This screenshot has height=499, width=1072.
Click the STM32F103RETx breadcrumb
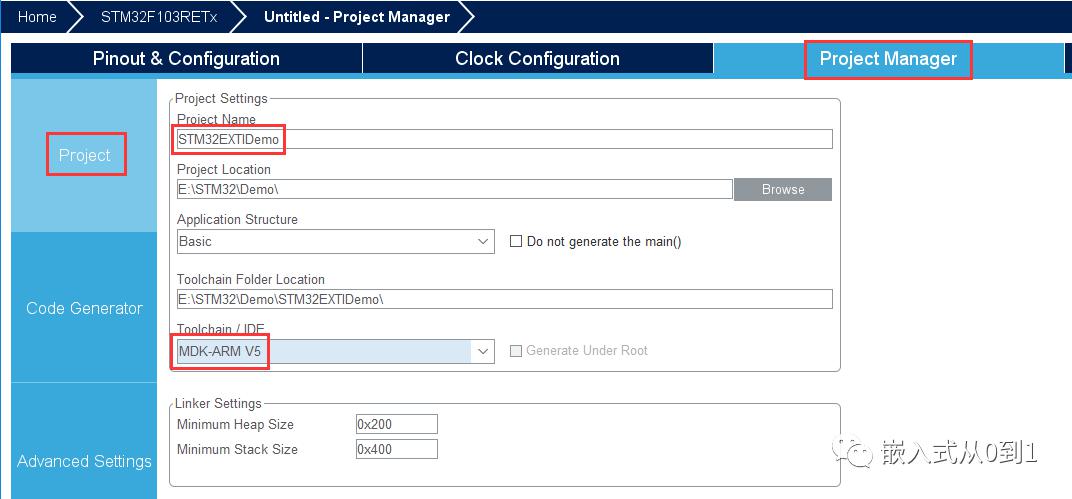tap(159, 17)
